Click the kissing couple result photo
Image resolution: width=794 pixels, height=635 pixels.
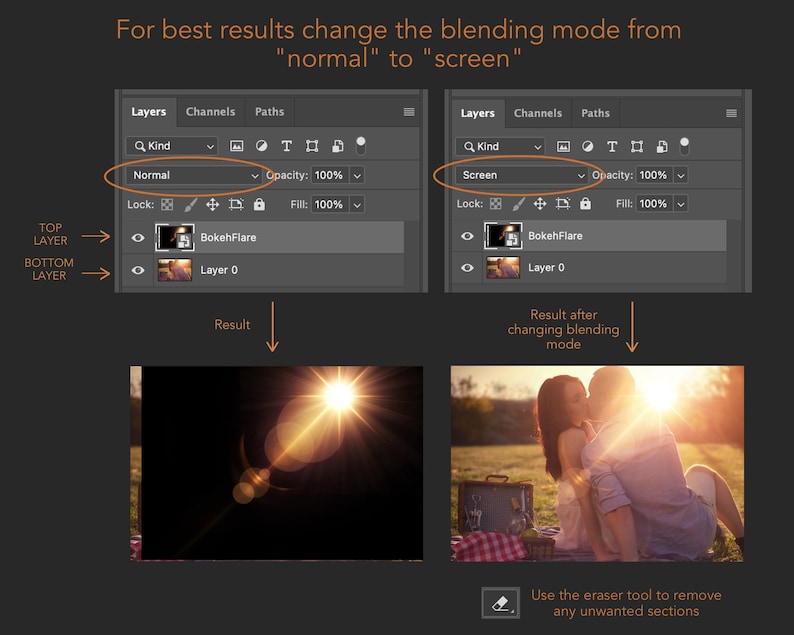coord(598,463)
